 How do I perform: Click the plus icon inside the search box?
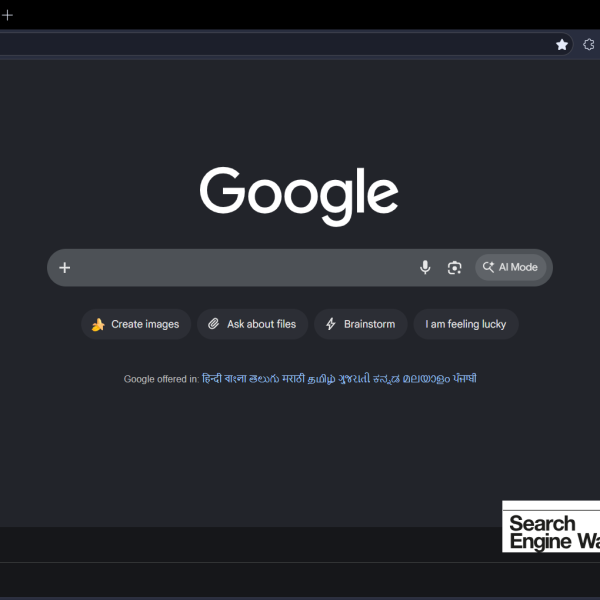coord(65,267)
